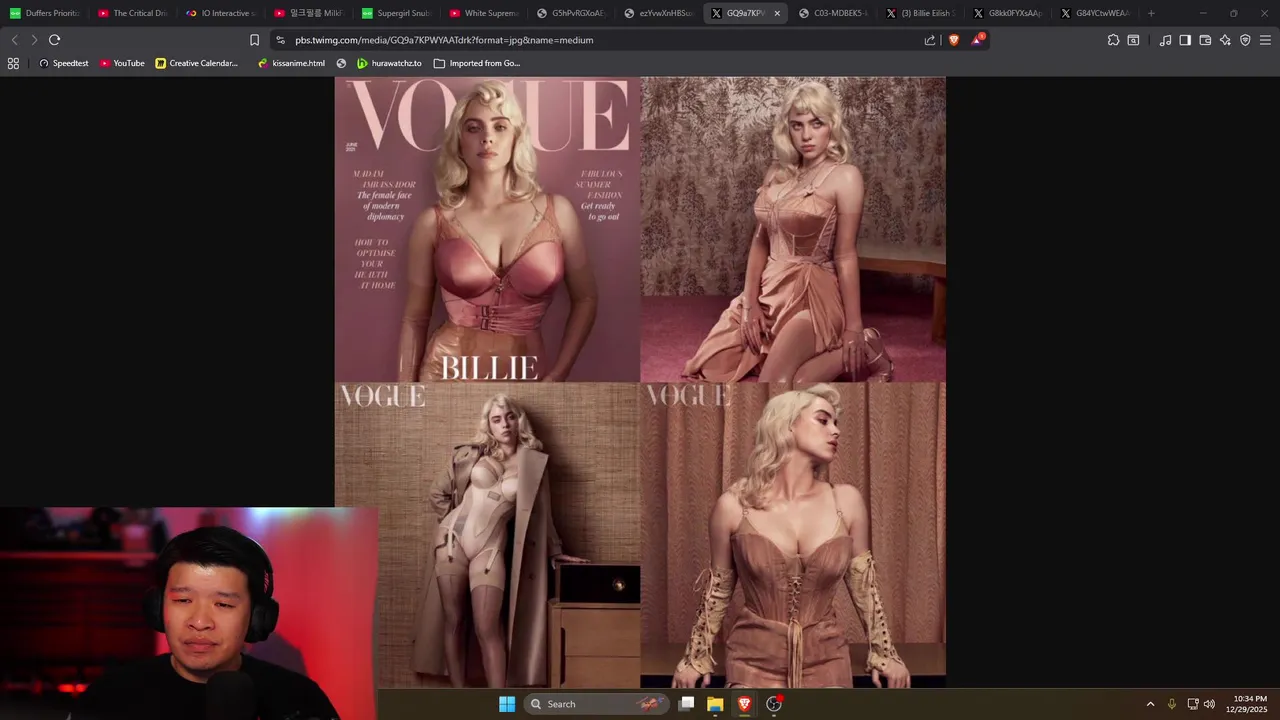Open Brave VPN shield icon
This screenshot has height=720, width=1280.
[1245, 40]
